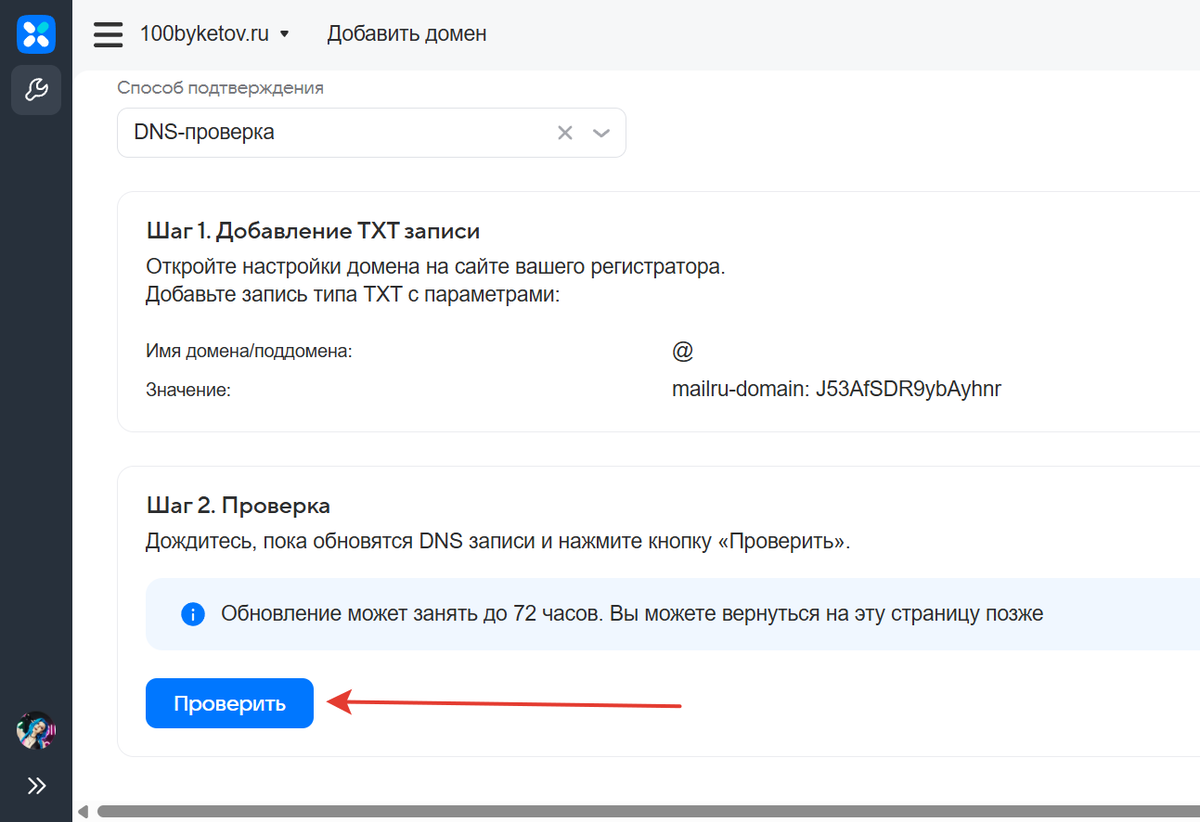The width and height of the screenshot is (1200, 822).
Task: Click the blue info icon in the notice
Action: pyautogui.click(x=193, y=613)
